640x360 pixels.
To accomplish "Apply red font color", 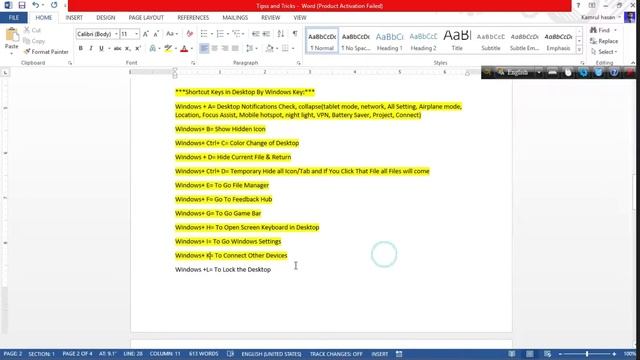I will 184,49.
